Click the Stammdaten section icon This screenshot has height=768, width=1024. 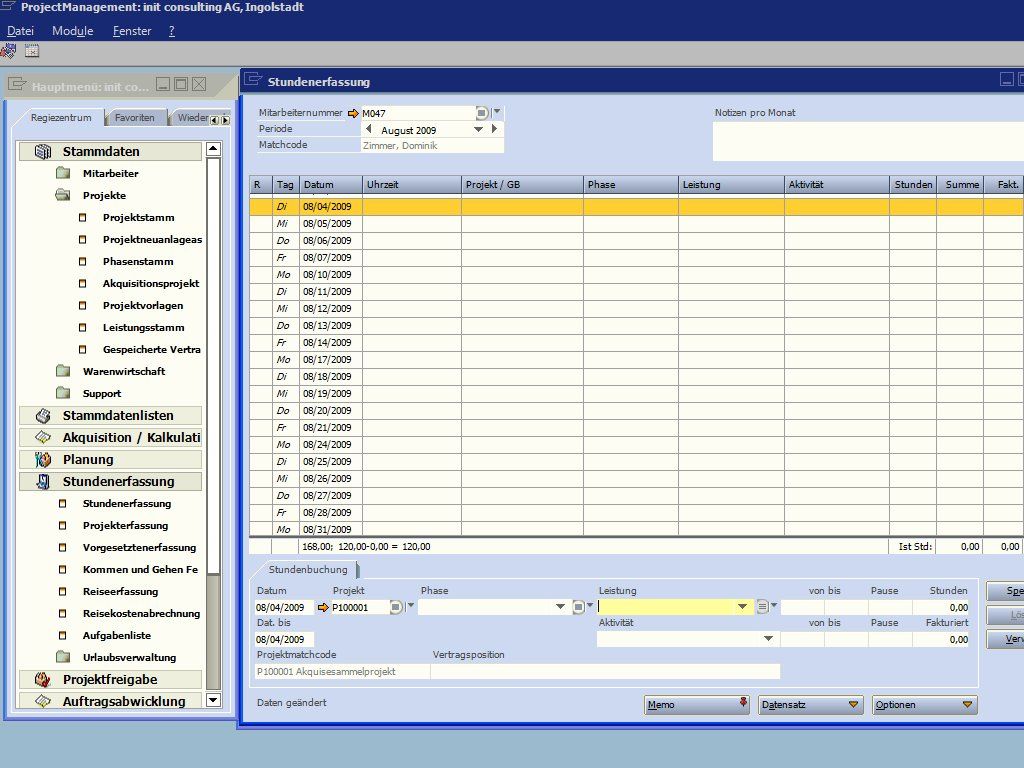pos(43,152)
